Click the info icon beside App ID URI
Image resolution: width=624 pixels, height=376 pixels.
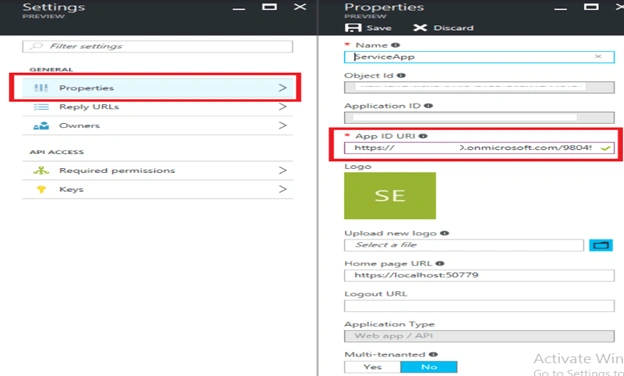click(423, 136)
